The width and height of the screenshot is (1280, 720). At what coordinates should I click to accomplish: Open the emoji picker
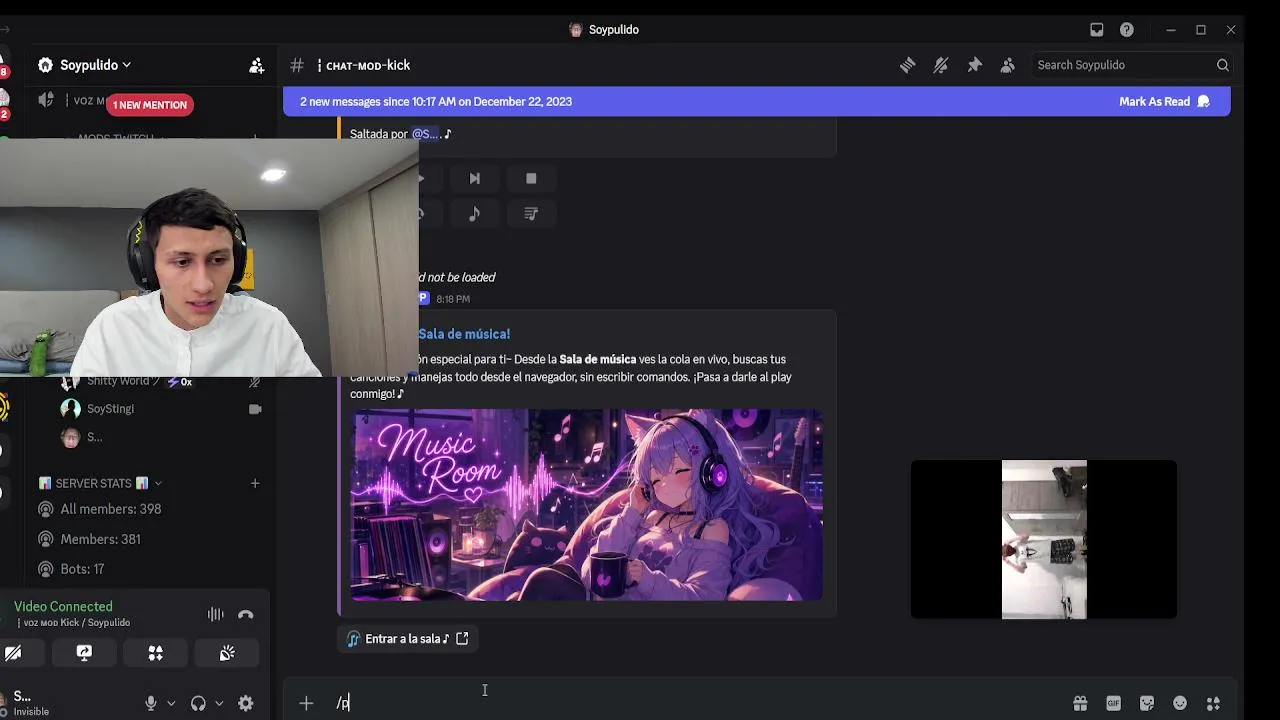(x=1180, y=703)
